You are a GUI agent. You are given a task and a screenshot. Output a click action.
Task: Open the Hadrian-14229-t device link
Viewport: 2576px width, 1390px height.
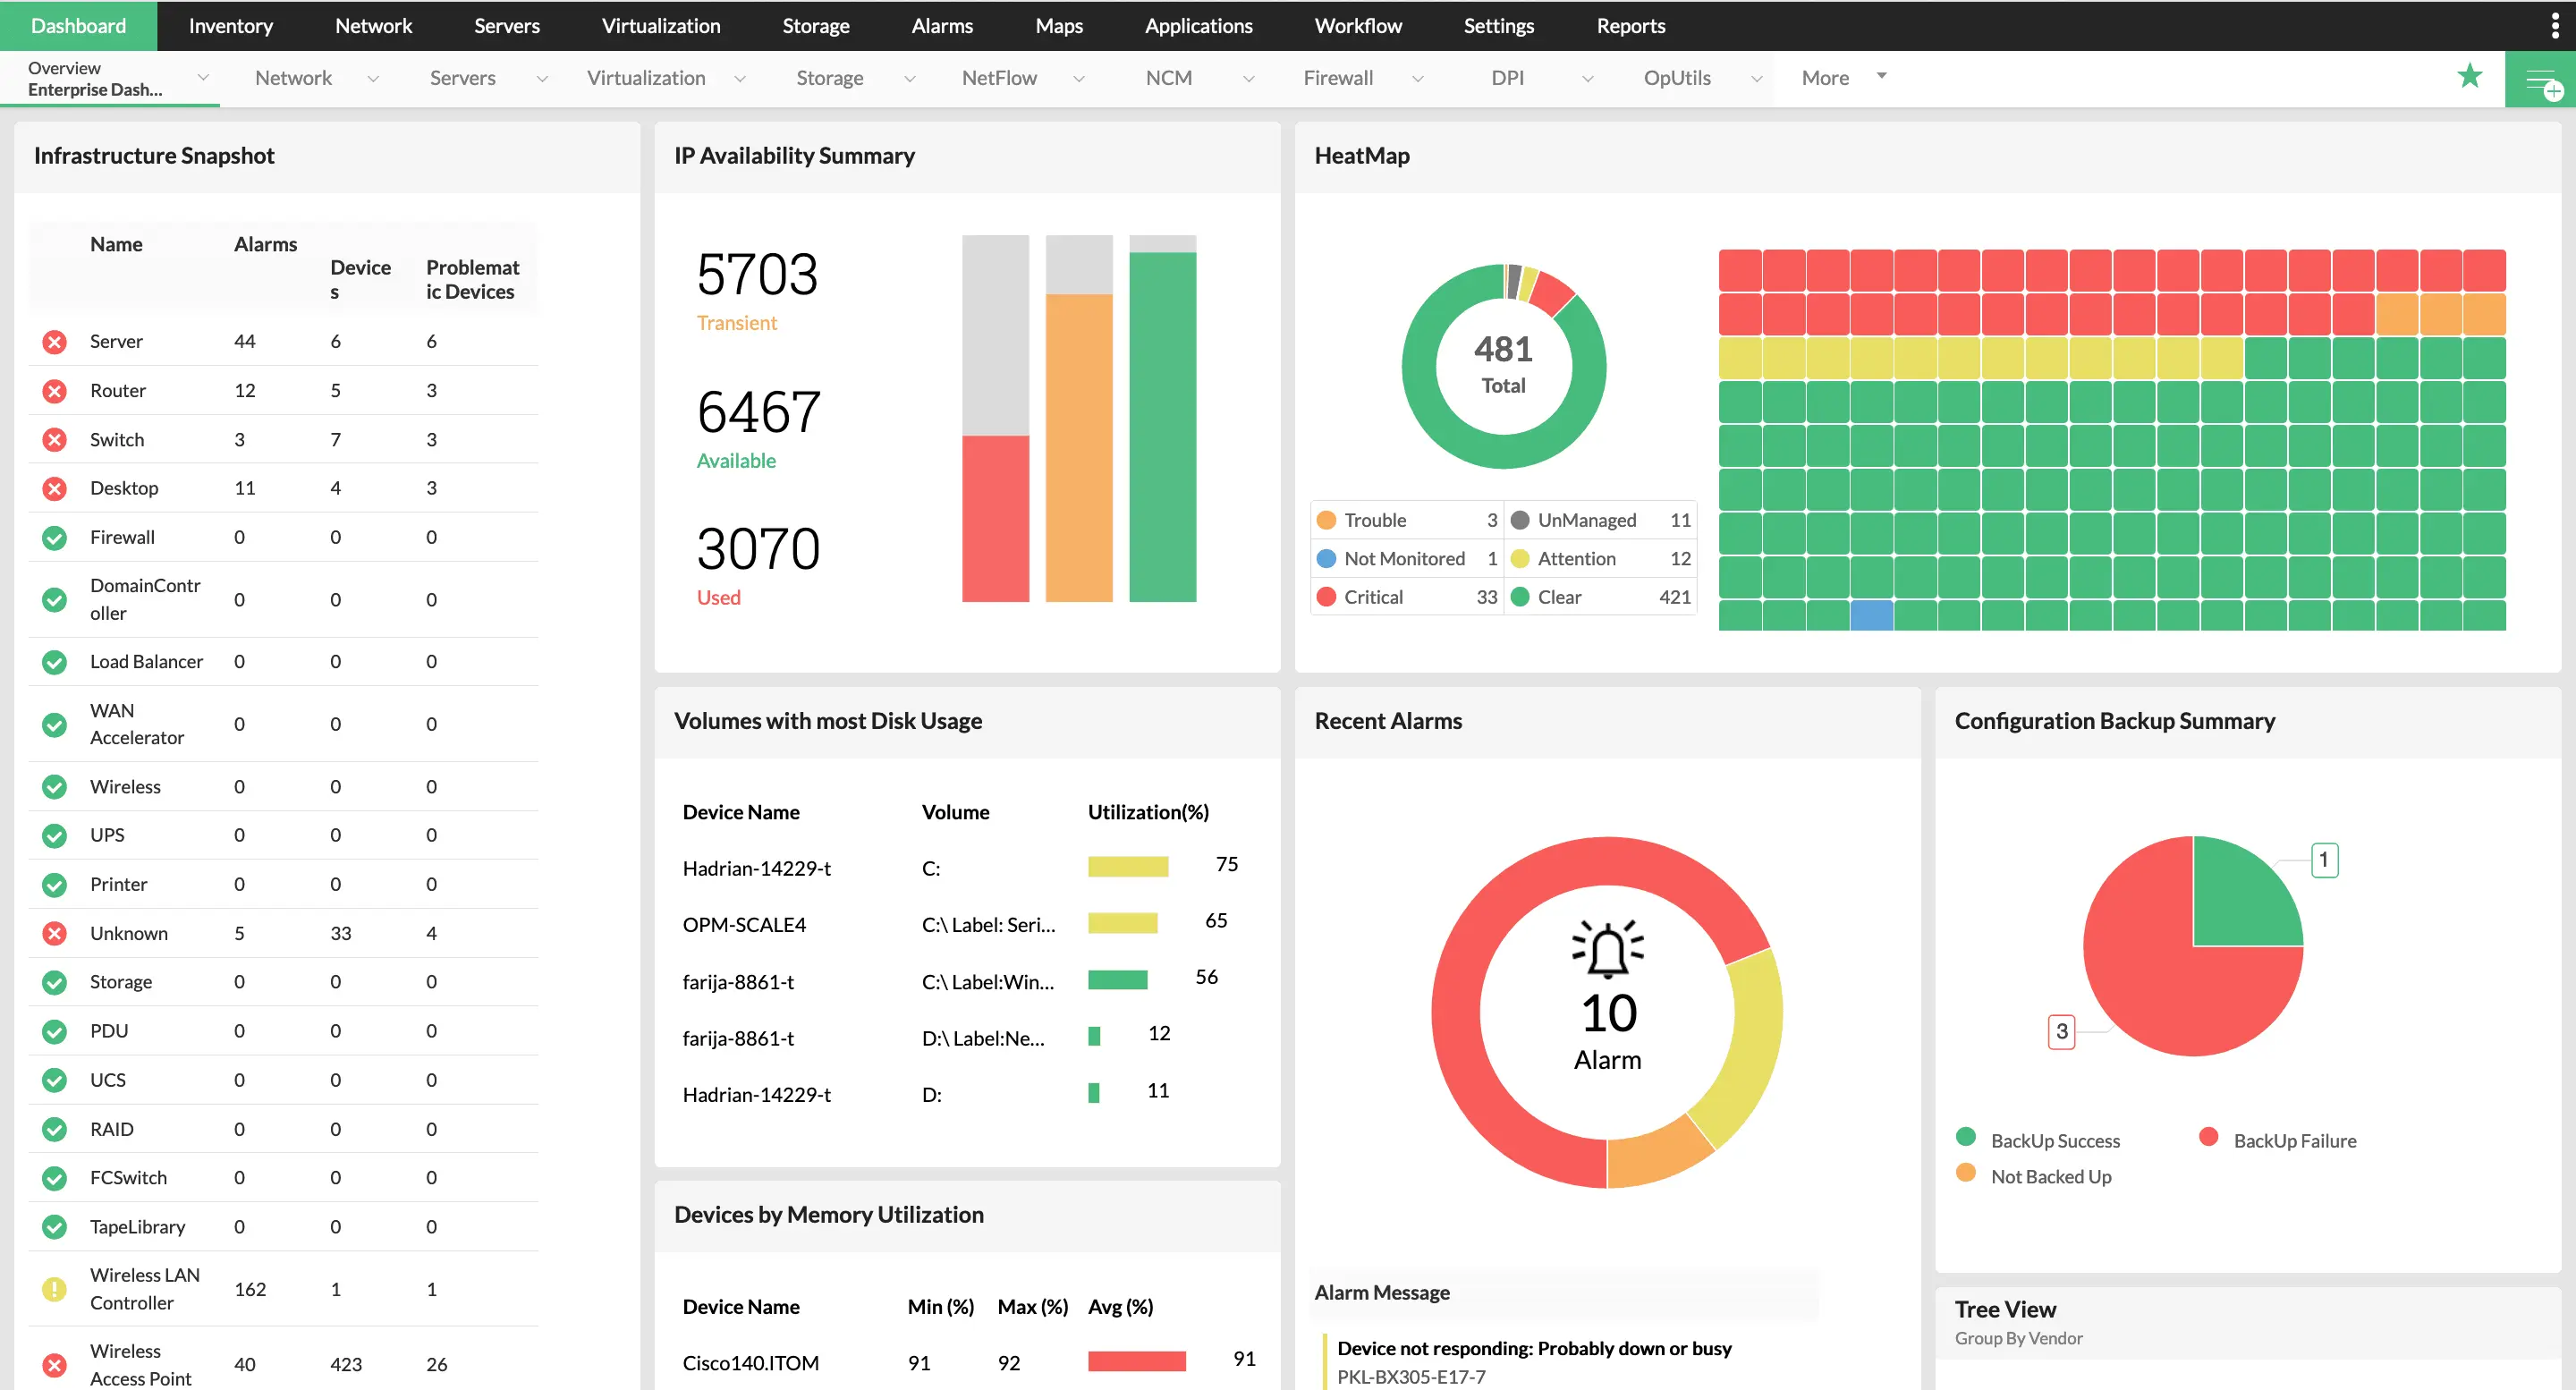(757, 868)
